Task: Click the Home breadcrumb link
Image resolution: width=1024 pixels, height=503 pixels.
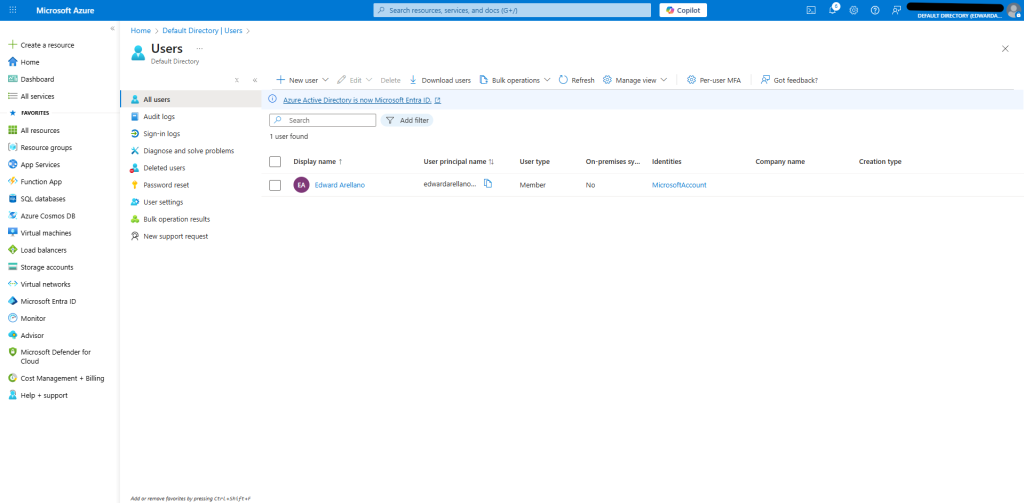Action: tap(140, 31)
